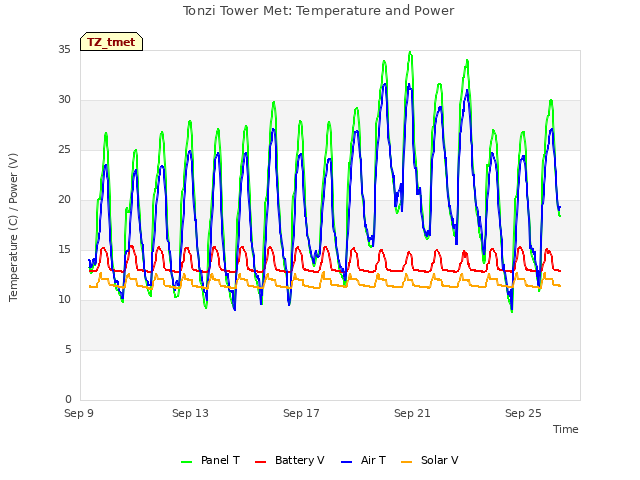The height and width of the screenshot is (480, 640).
Task: Click the Sep 9 x-axis tick label
Action: pos(79,413)
